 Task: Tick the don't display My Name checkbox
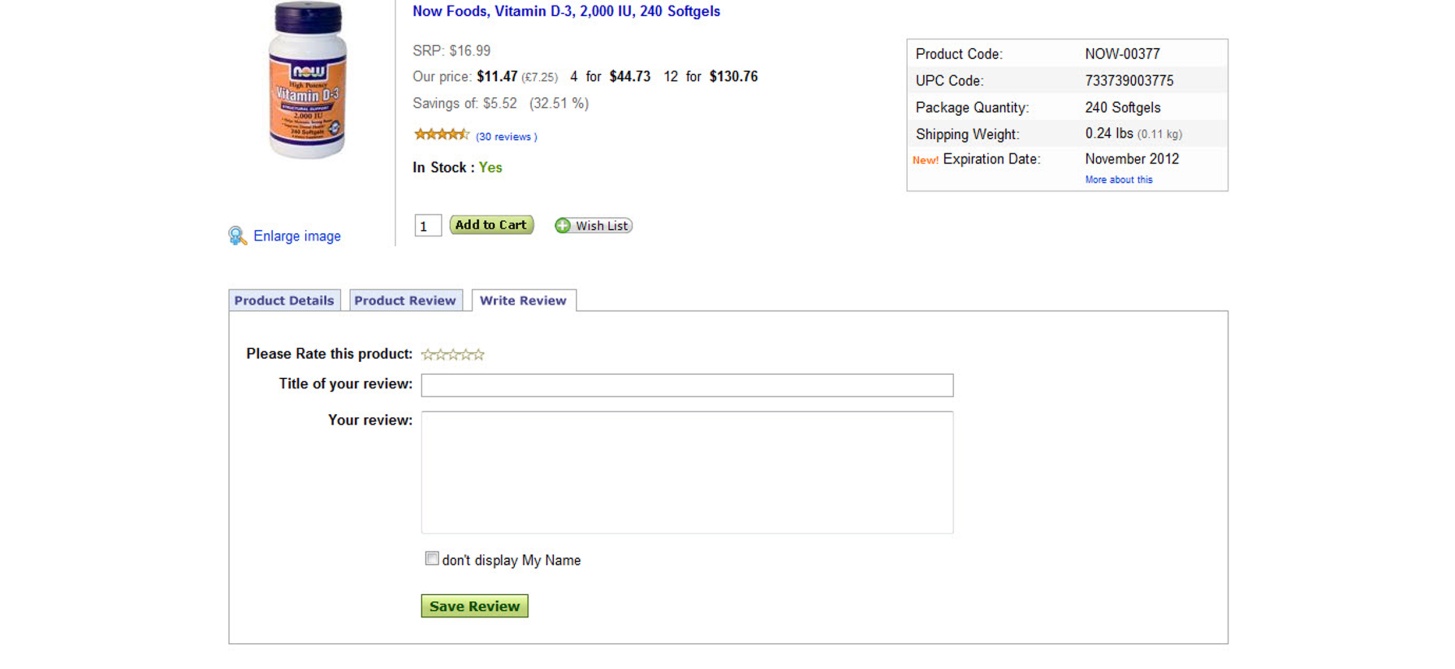(x=432, y=559)
